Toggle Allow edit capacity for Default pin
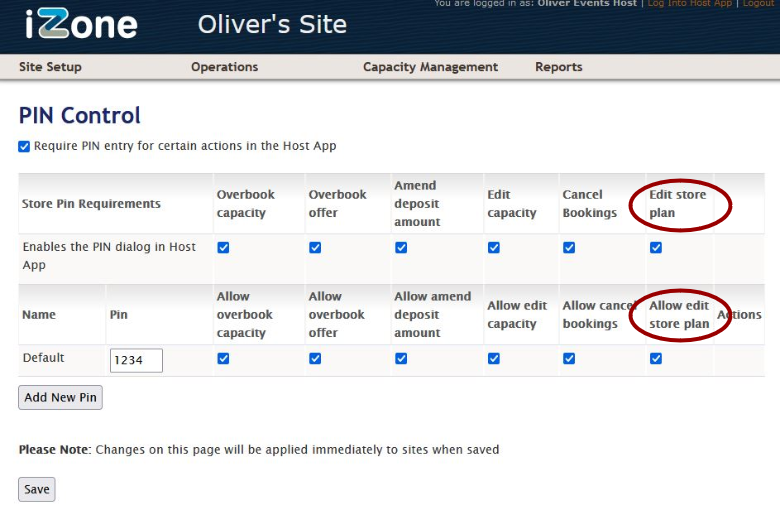Screen dimensions: 781x511 click(x=494, y=359)
